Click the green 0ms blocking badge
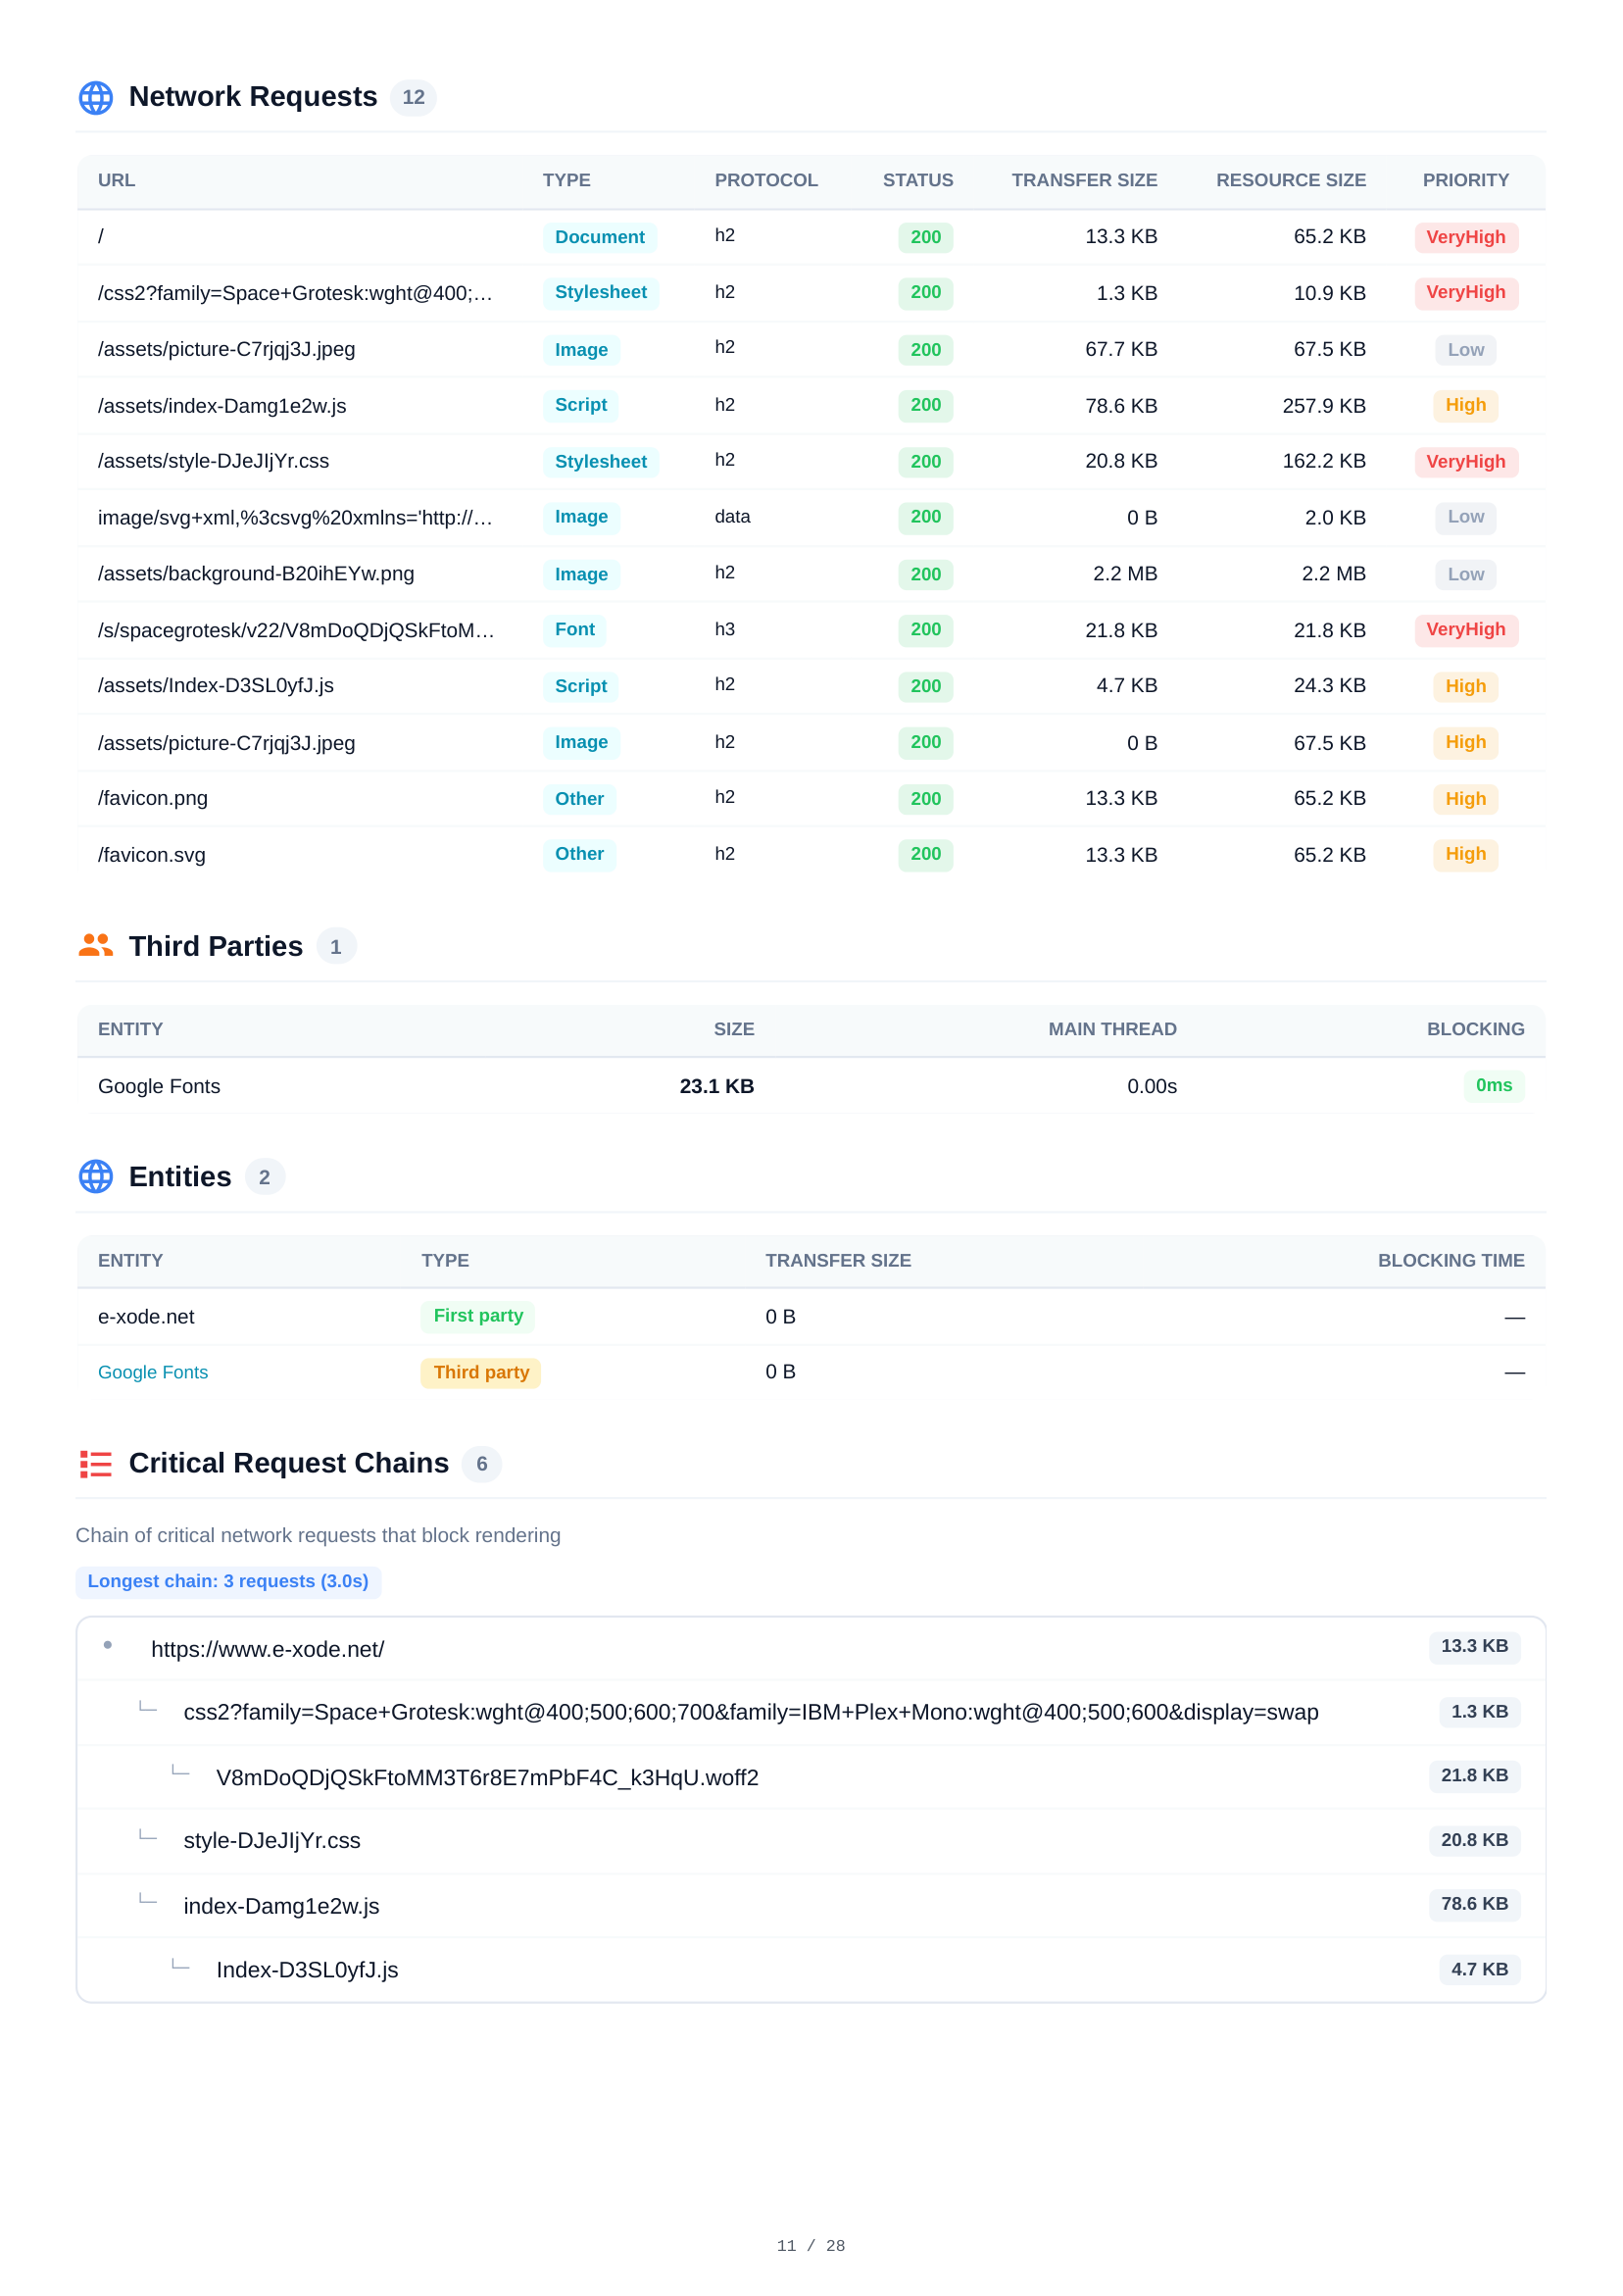 point(1494,1086)
